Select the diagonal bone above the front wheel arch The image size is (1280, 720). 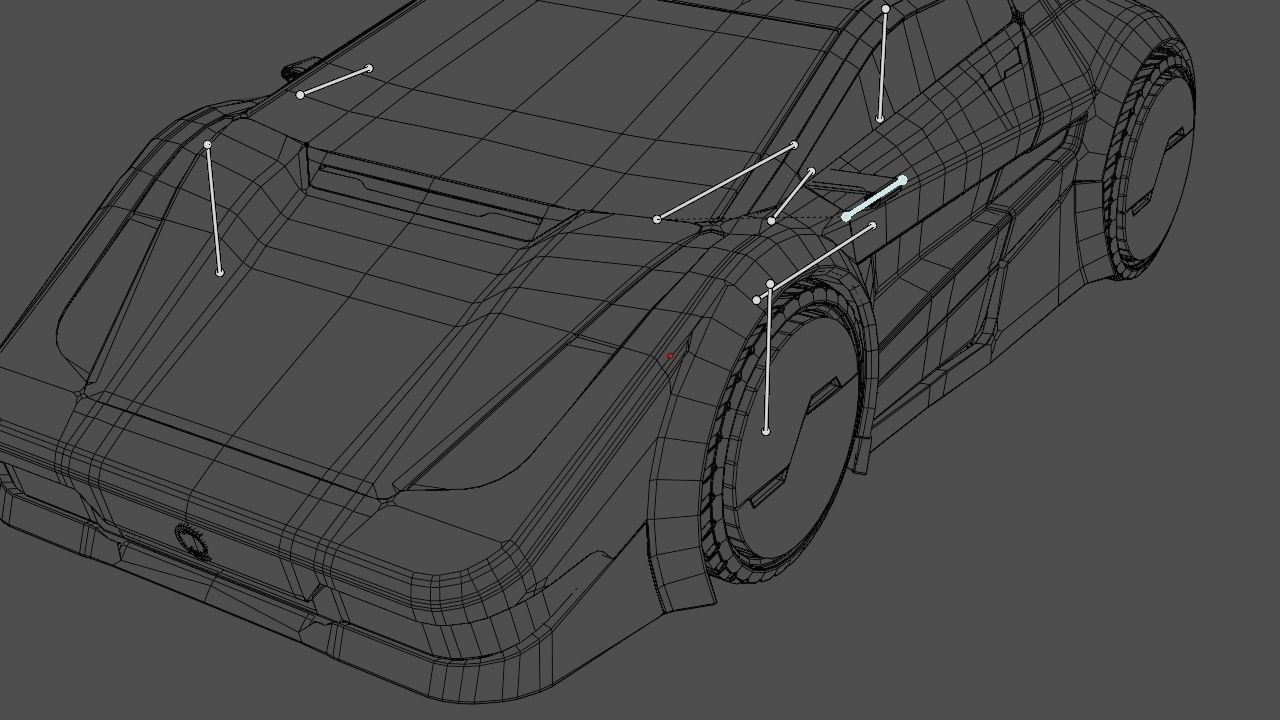(x=815, y=262)
